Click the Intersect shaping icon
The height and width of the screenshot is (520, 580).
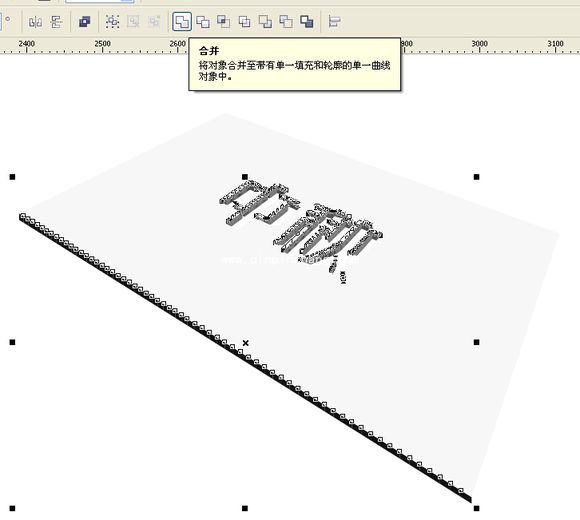(x=223, y=22)
